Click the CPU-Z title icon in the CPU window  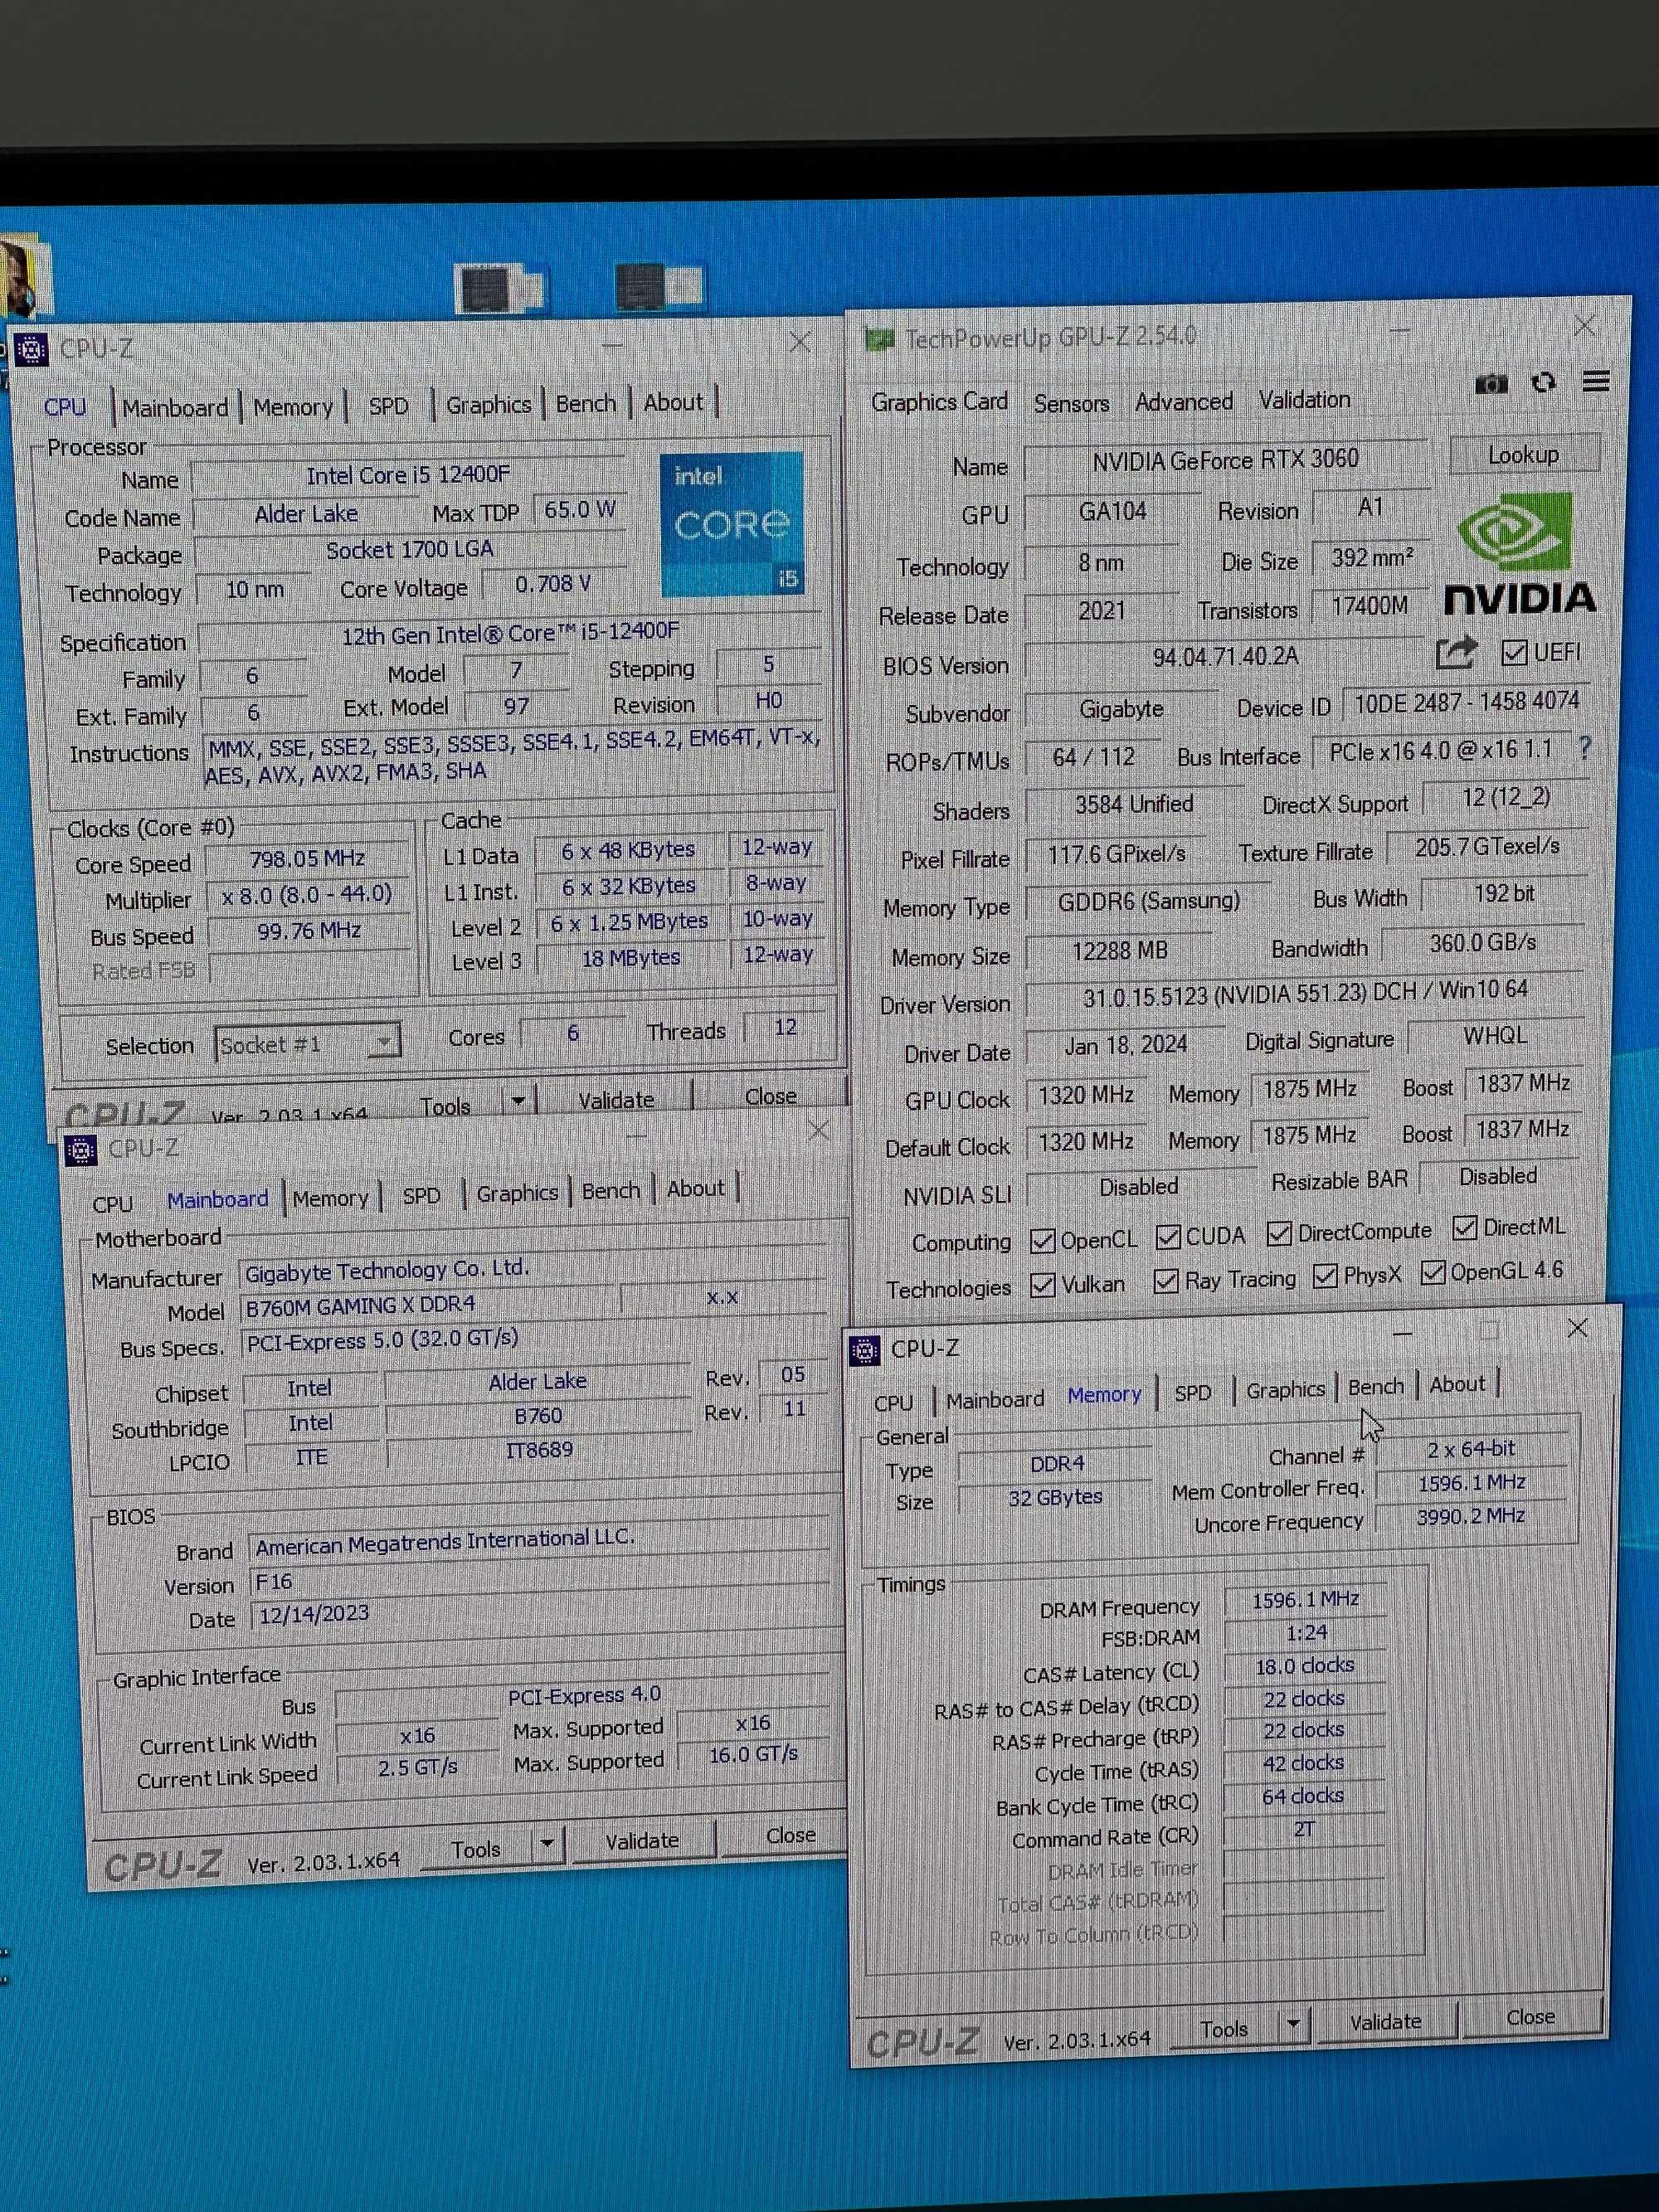click(31, 350)
